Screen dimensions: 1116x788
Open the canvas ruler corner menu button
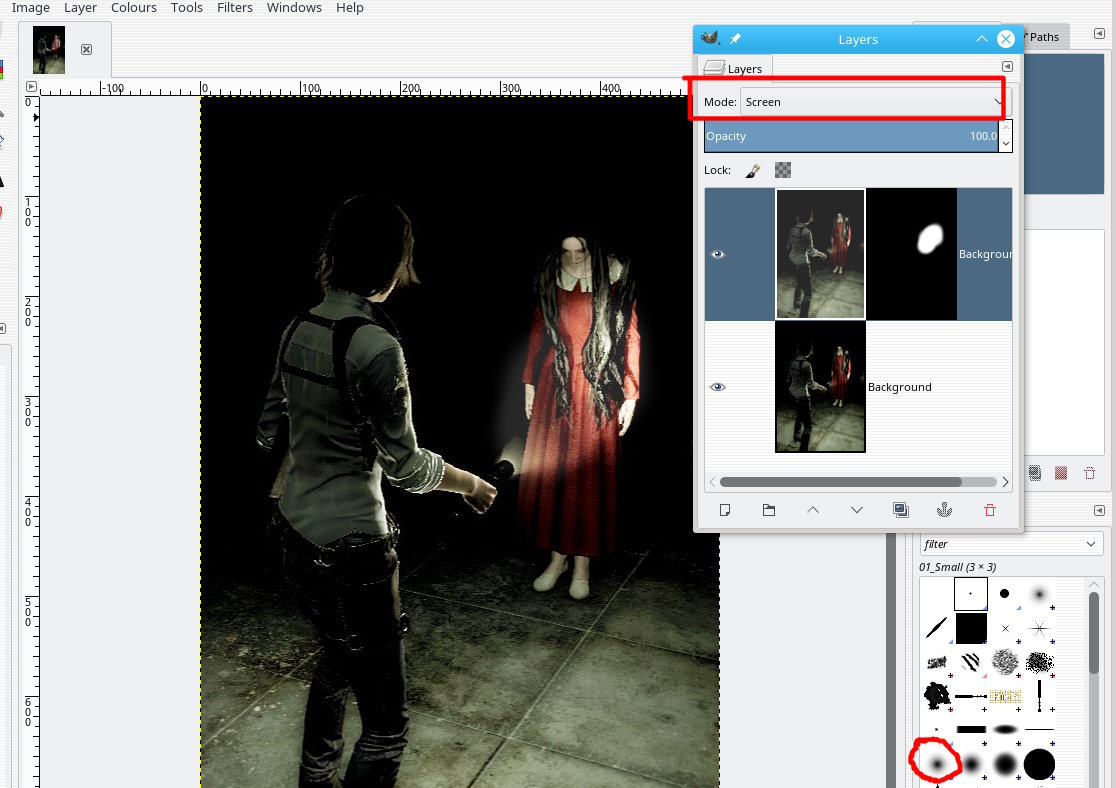click(x=31, y=86)
